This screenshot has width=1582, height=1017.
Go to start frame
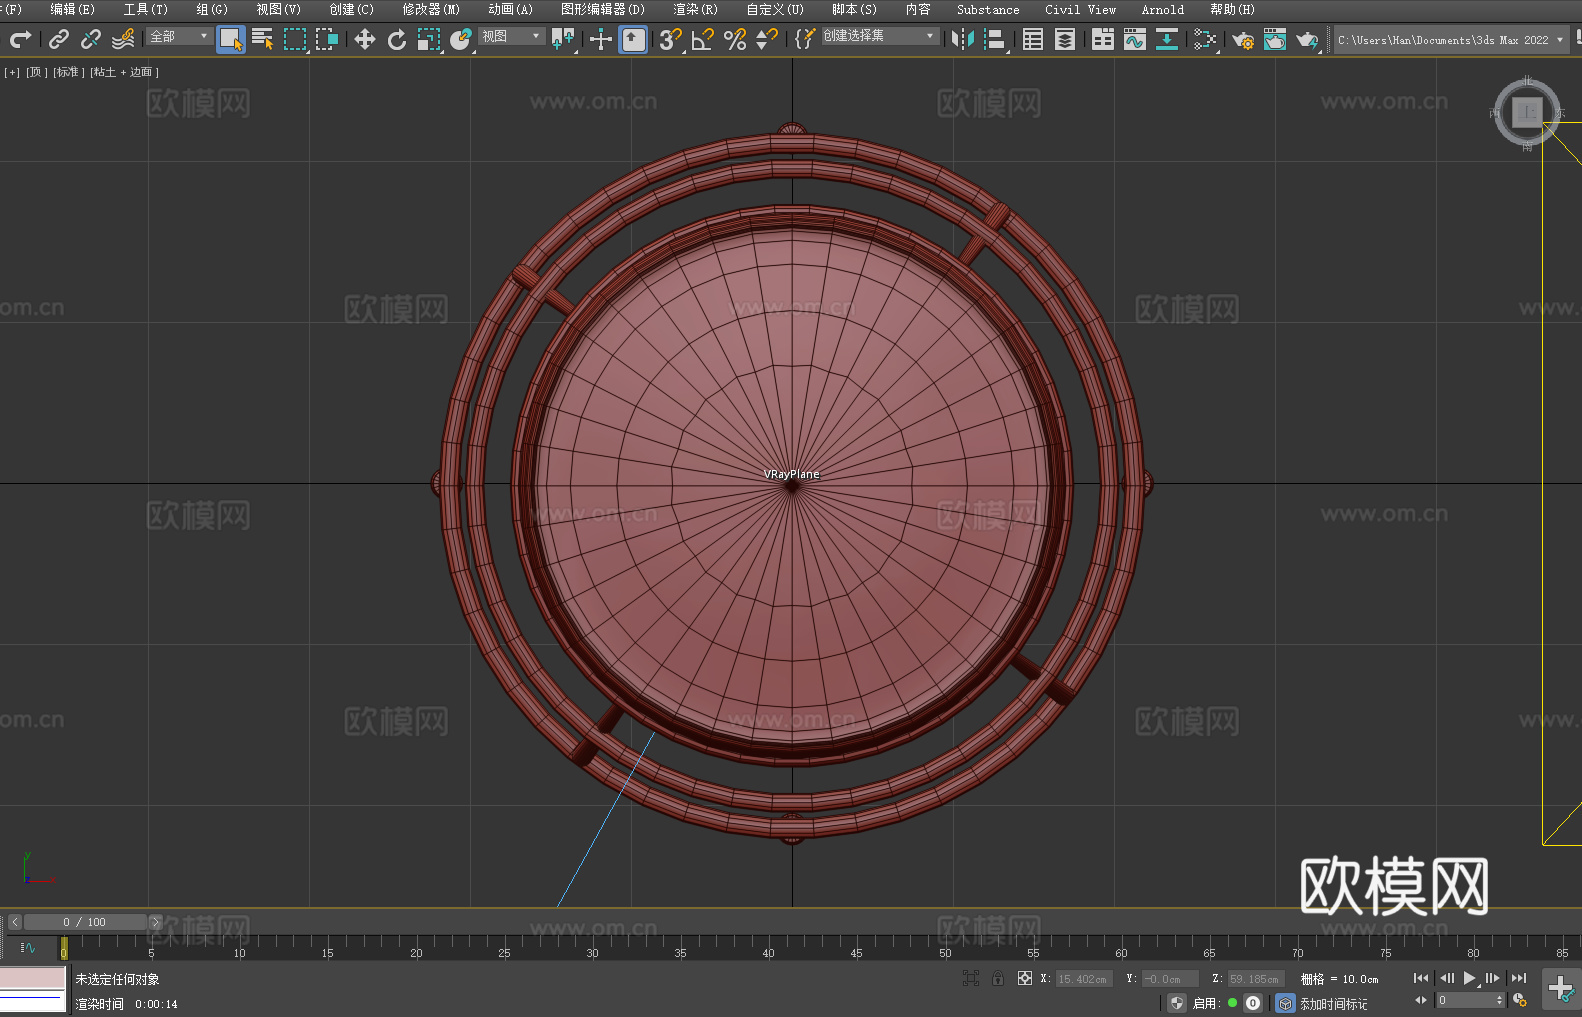[1421, 978]
